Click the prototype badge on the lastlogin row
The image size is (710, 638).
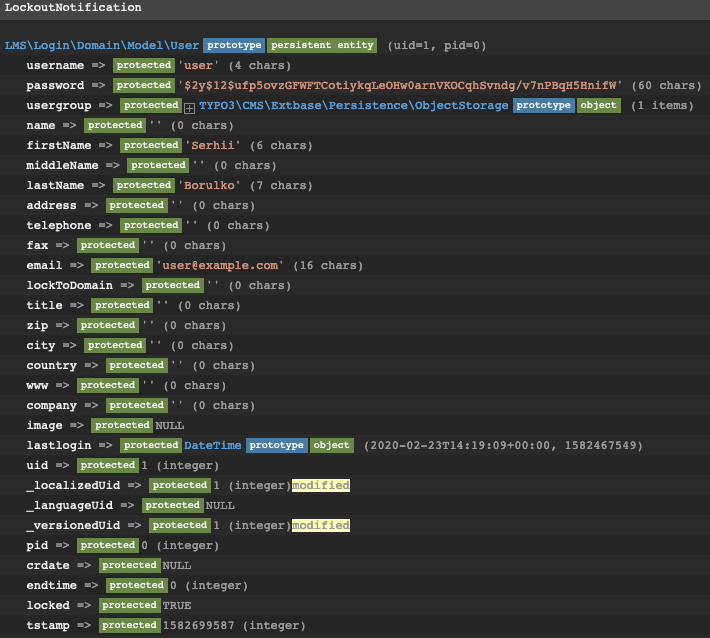tap(277, 446)
